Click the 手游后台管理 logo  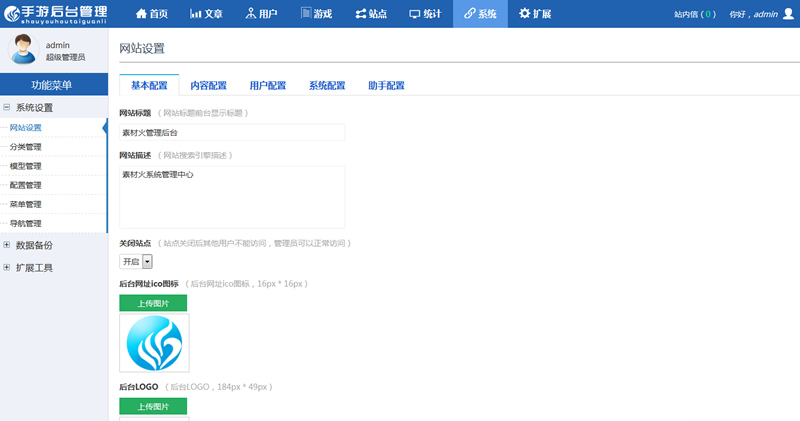click(x=55, y=14)
